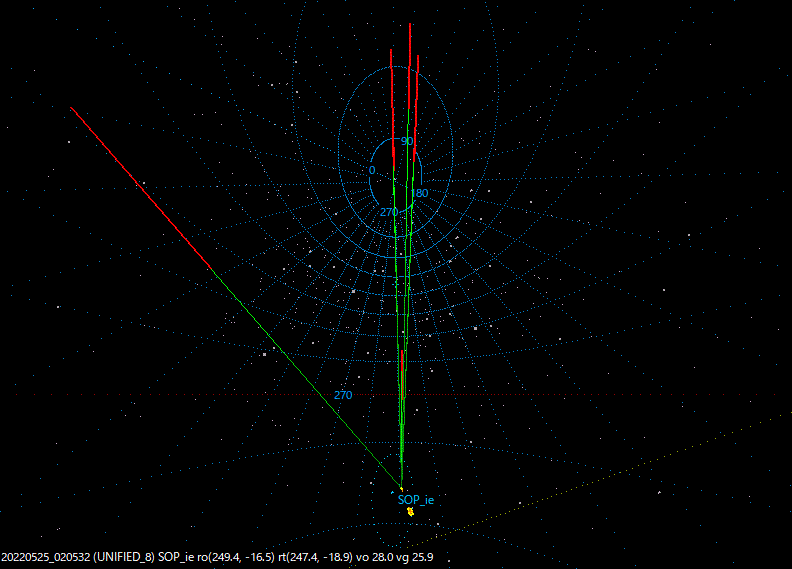Click the long diagonal red meteor trail segment
Screen dimensions: 792x569
click(x=140, y=187)
